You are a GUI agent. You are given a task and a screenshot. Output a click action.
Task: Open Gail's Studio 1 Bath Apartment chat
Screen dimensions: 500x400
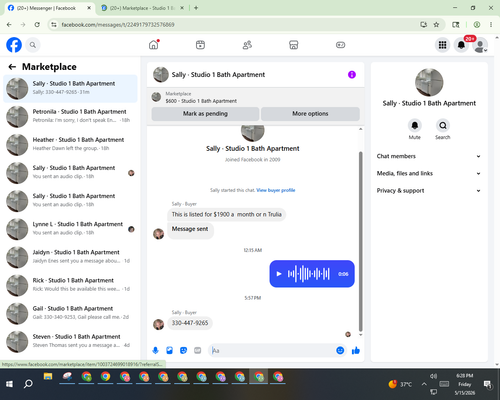click(70, 313)
